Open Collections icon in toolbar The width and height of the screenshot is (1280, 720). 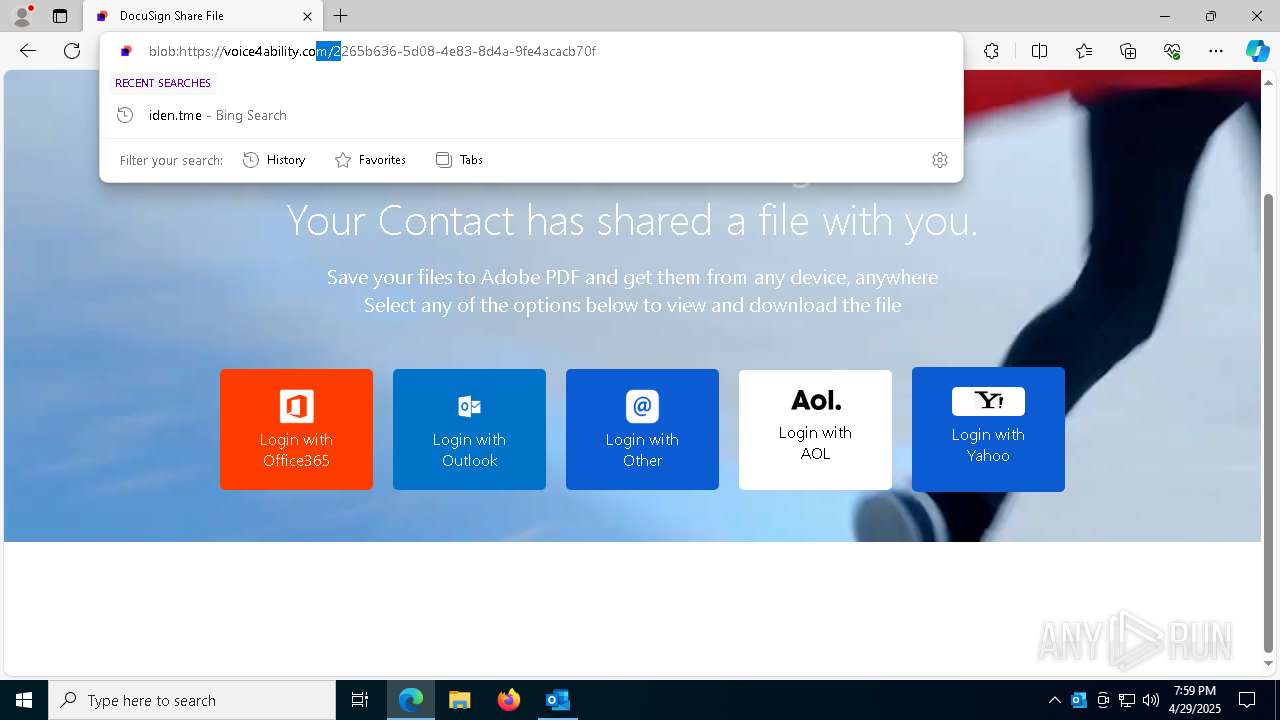(x=1128, y=51)
